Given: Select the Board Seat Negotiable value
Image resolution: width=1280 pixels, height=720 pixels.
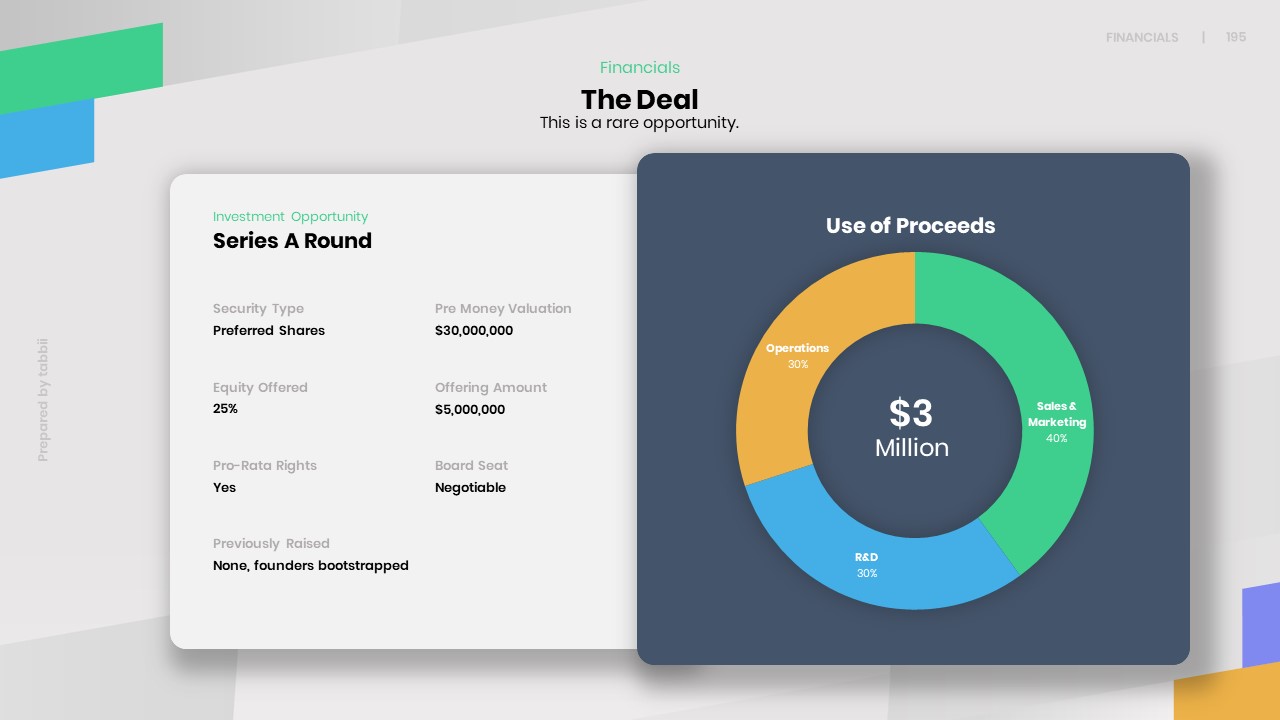Looking at the screenshot, I should point(470,488).
